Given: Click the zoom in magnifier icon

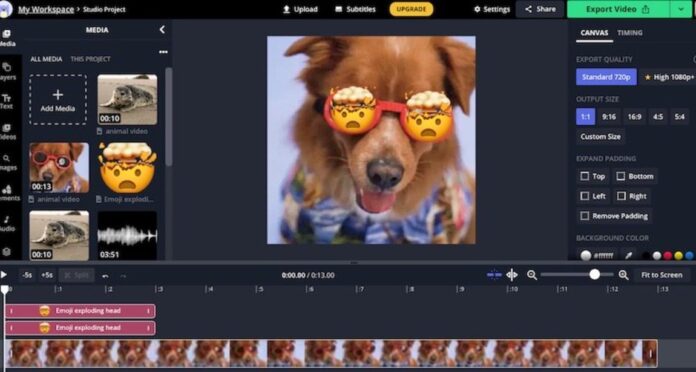Looking at the screenshot, I should coord(624,275).
